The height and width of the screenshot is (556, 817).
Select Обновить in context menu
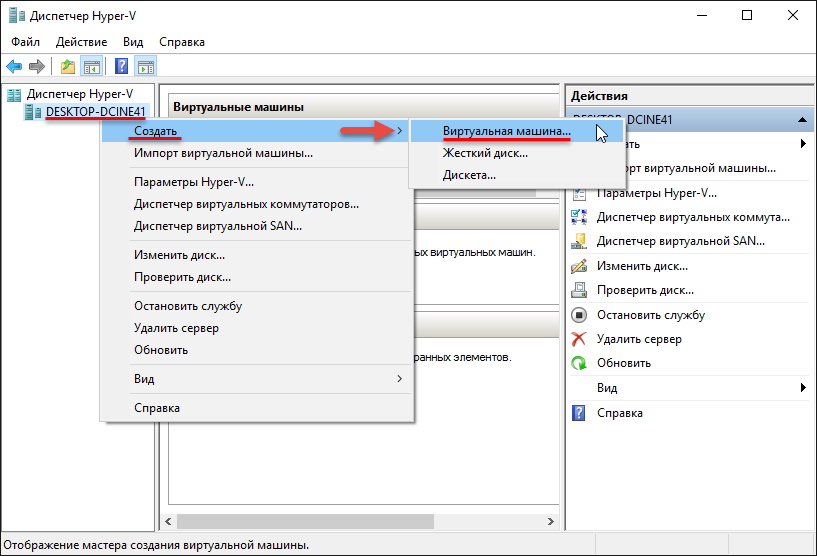(x=257, y=350)
